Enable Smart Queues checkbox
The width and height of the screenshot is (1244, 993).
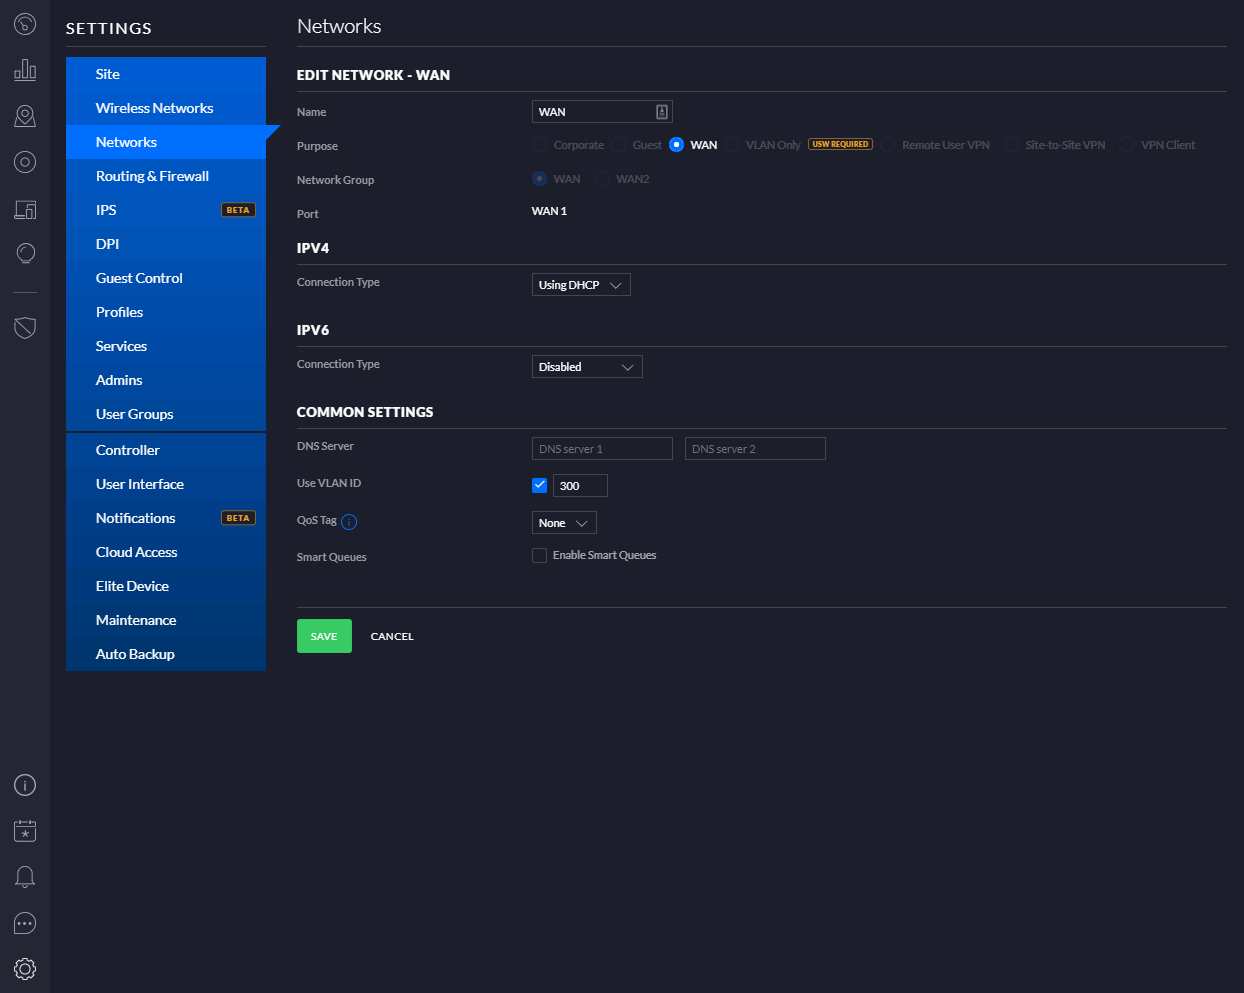pos(539,556)
